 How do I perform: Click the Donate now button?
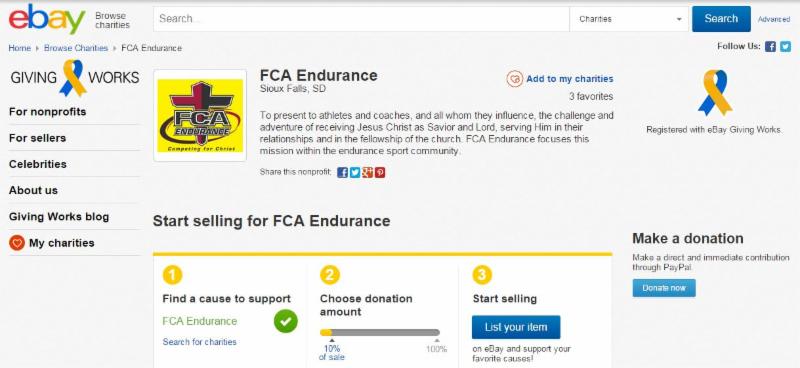pos(664,288)
